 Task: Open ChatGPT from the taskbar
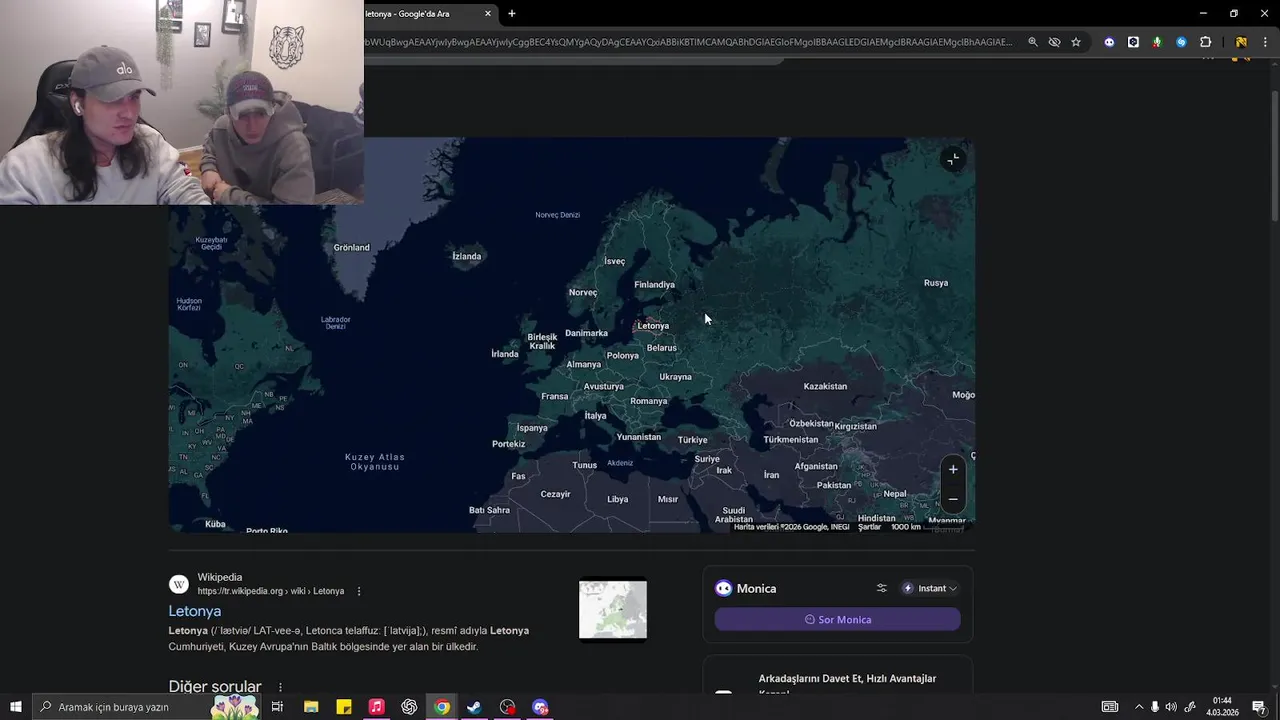409,707
